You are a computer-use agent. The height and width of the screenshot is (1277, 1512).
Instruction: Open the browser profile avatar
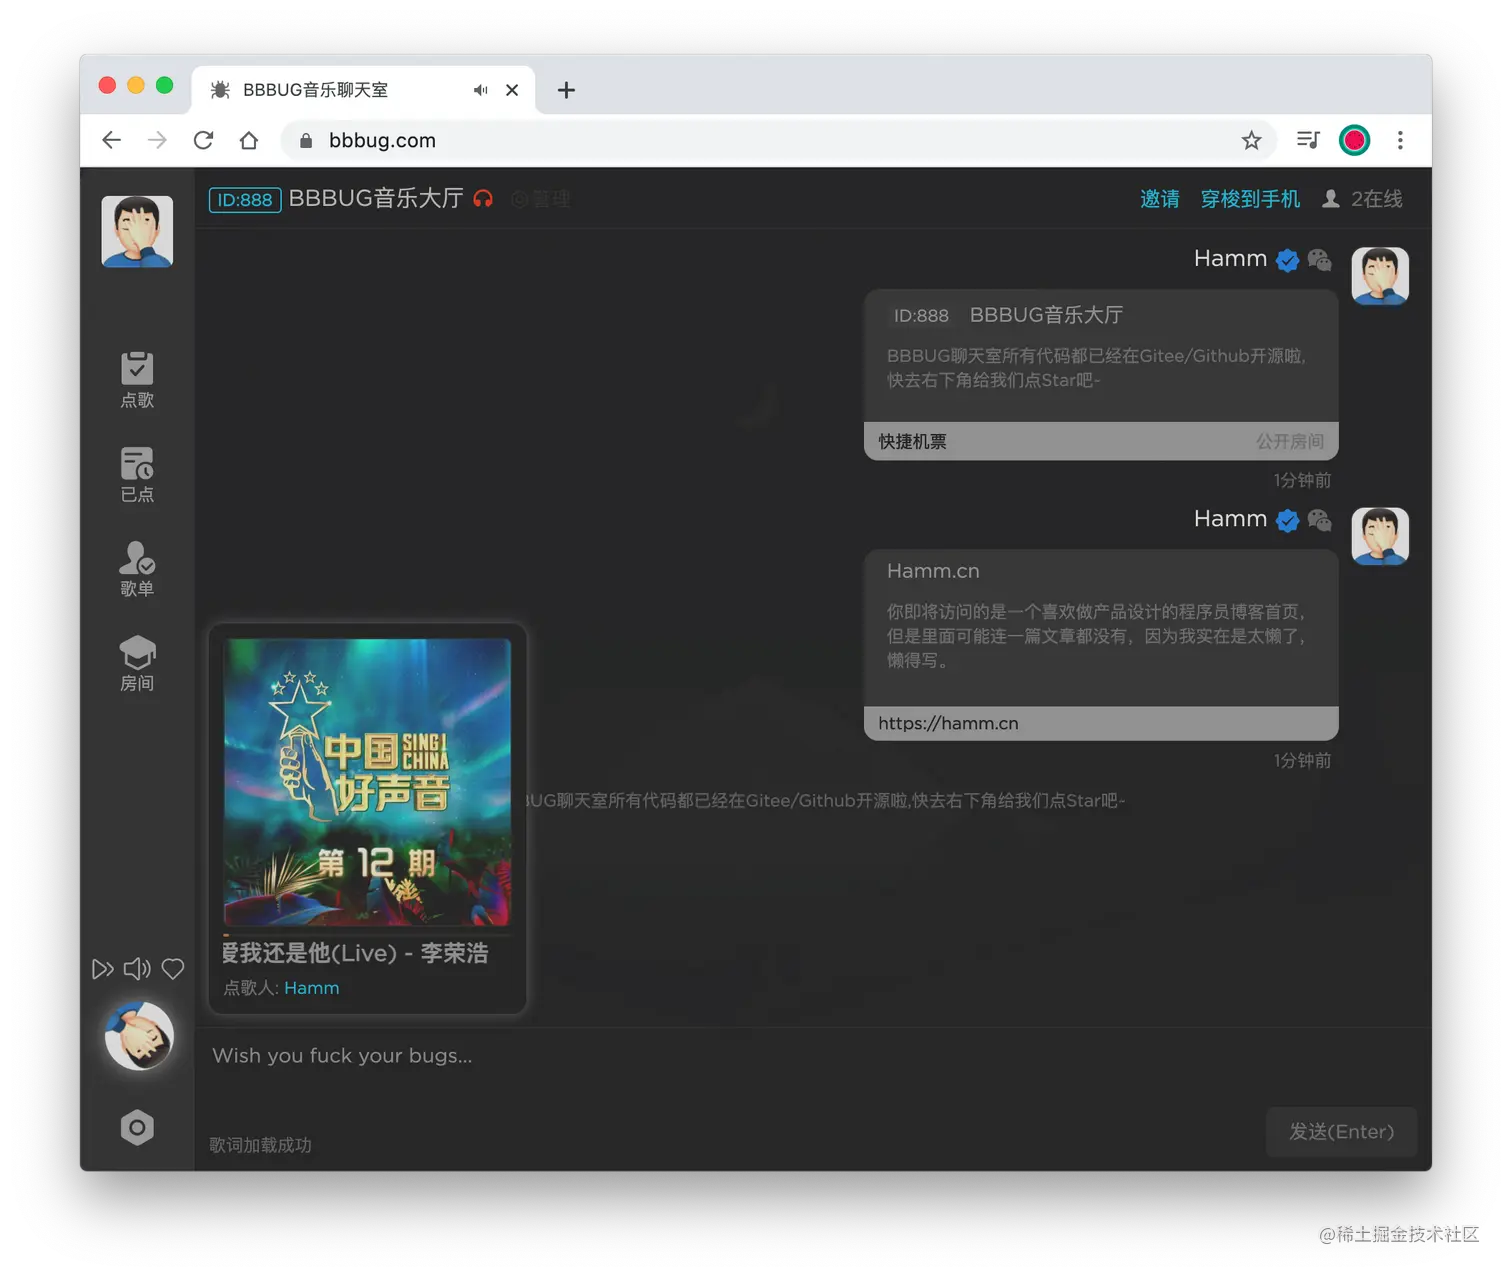click(x=1355, y=140)
